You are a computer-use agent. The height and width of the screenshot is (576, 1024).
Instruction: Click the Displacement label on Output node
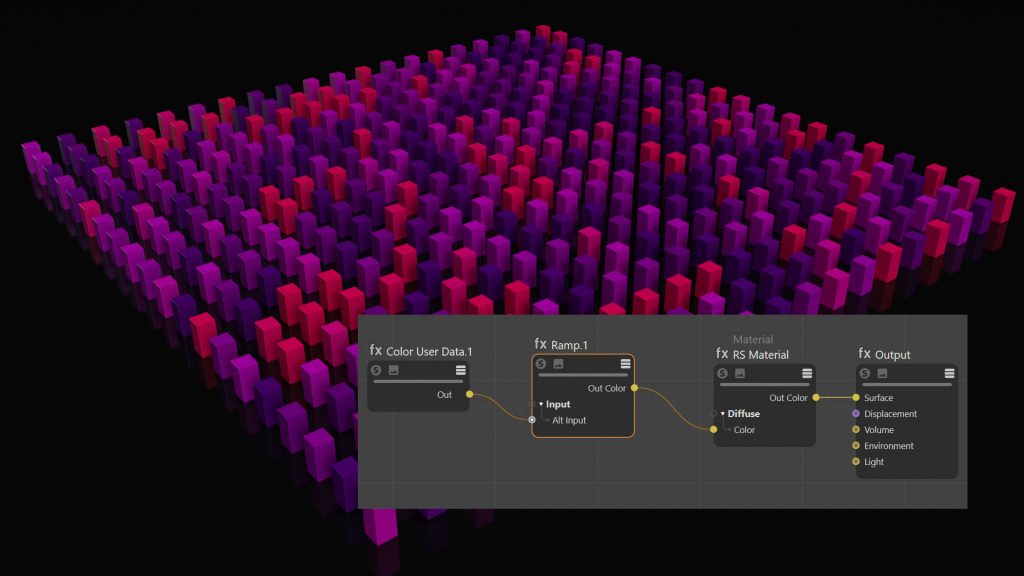click(x=890, y=413)
